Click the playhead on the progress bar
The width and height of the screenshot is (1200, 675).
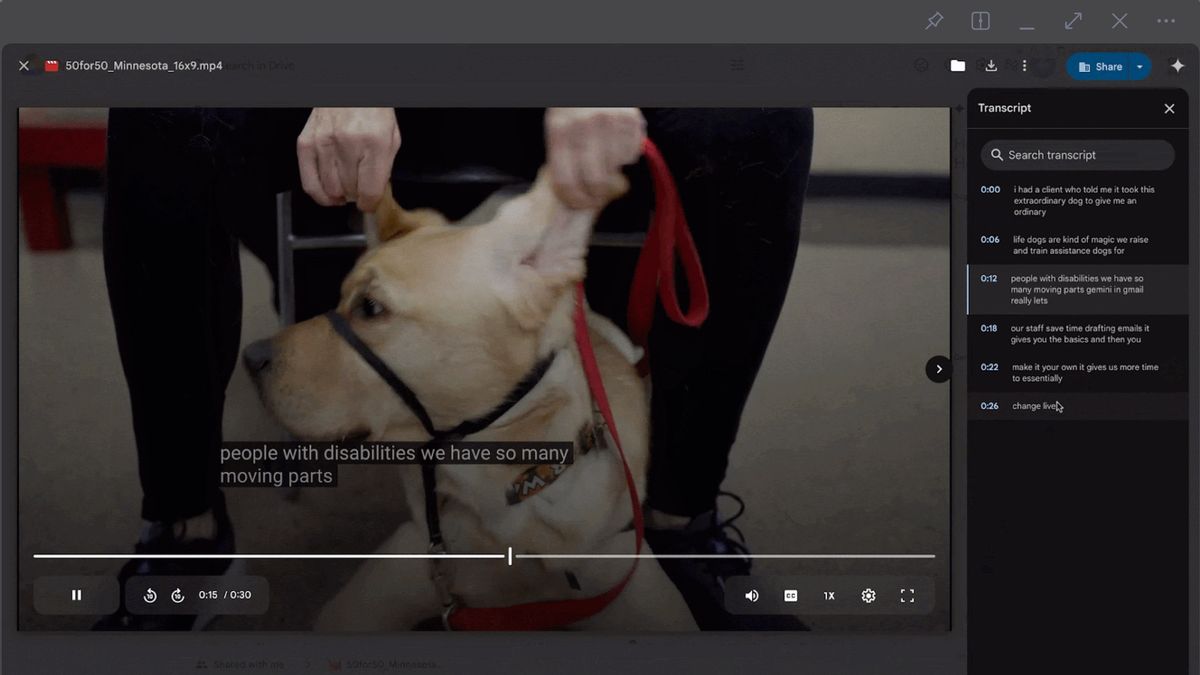tap(510, 556)
